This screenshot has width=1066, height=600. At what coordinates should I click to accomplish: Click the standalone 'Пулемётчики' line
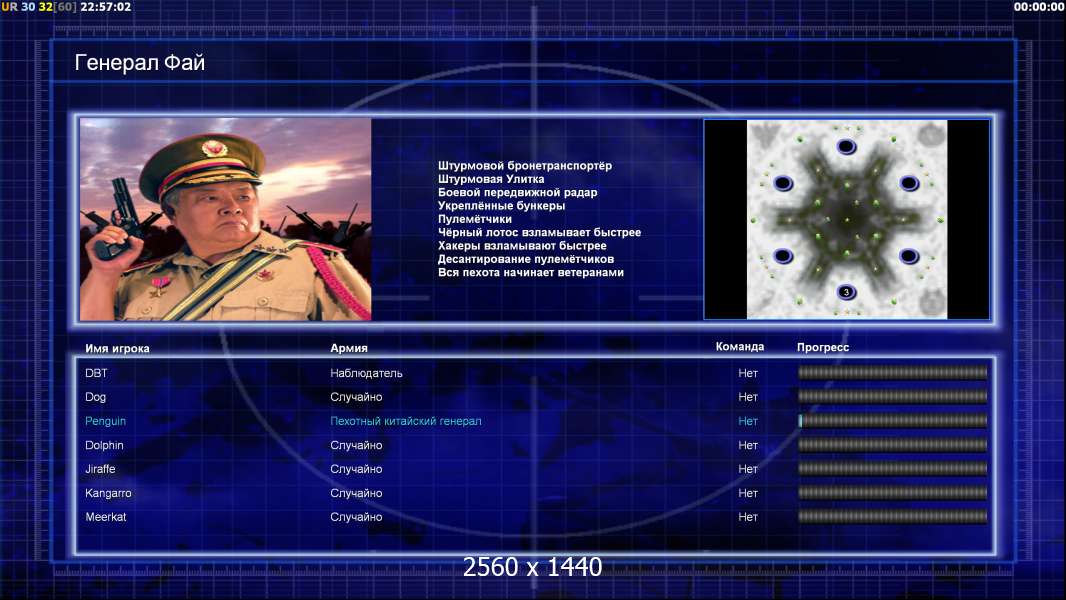click(x=475, y=219)
